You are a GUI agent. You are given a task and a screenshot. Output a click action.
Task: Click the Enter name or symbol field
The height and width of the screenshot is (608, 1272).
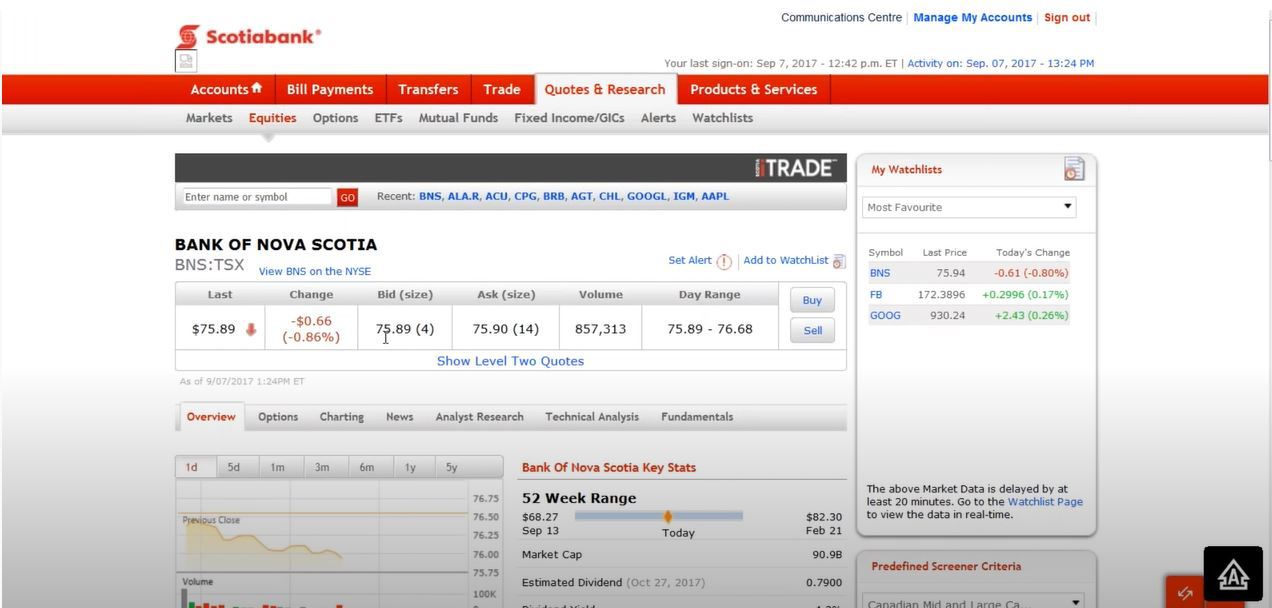tap(256, 198)
